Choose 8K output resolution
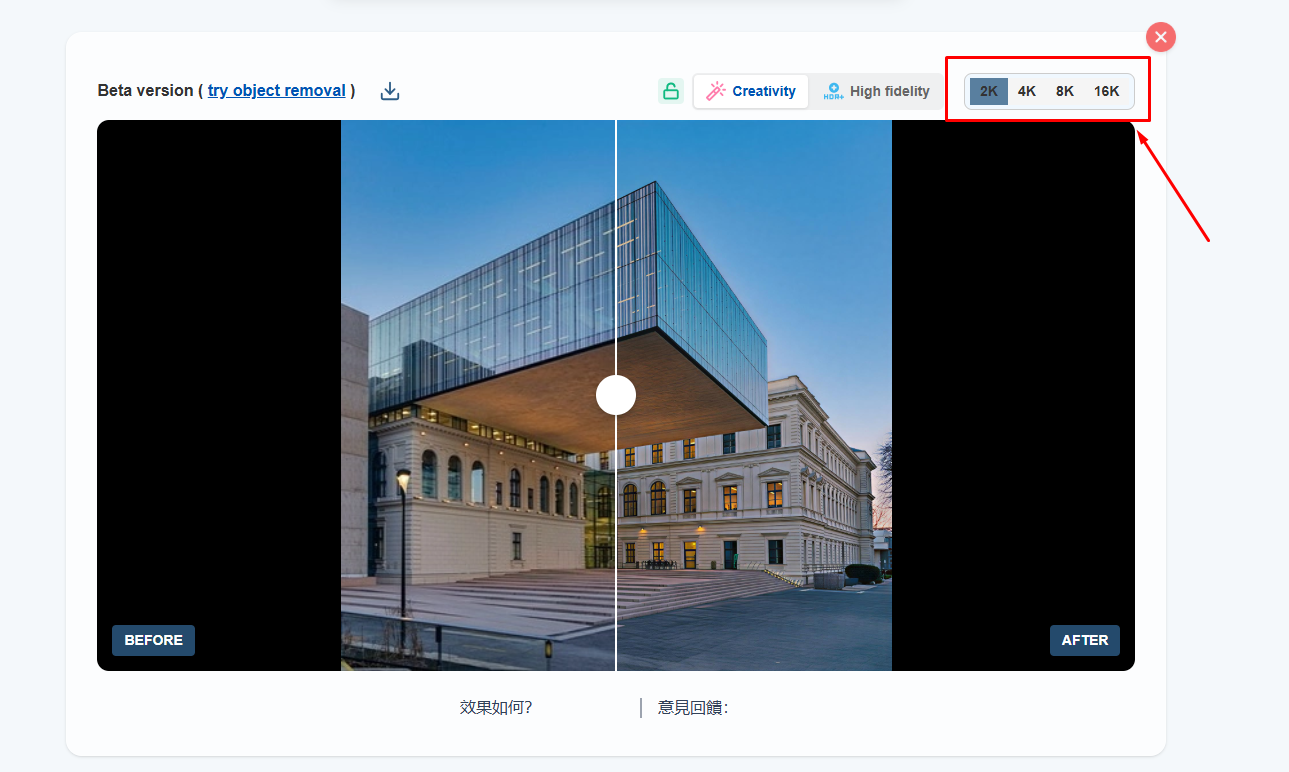 pyautogui.click(x=1065, y=91)
